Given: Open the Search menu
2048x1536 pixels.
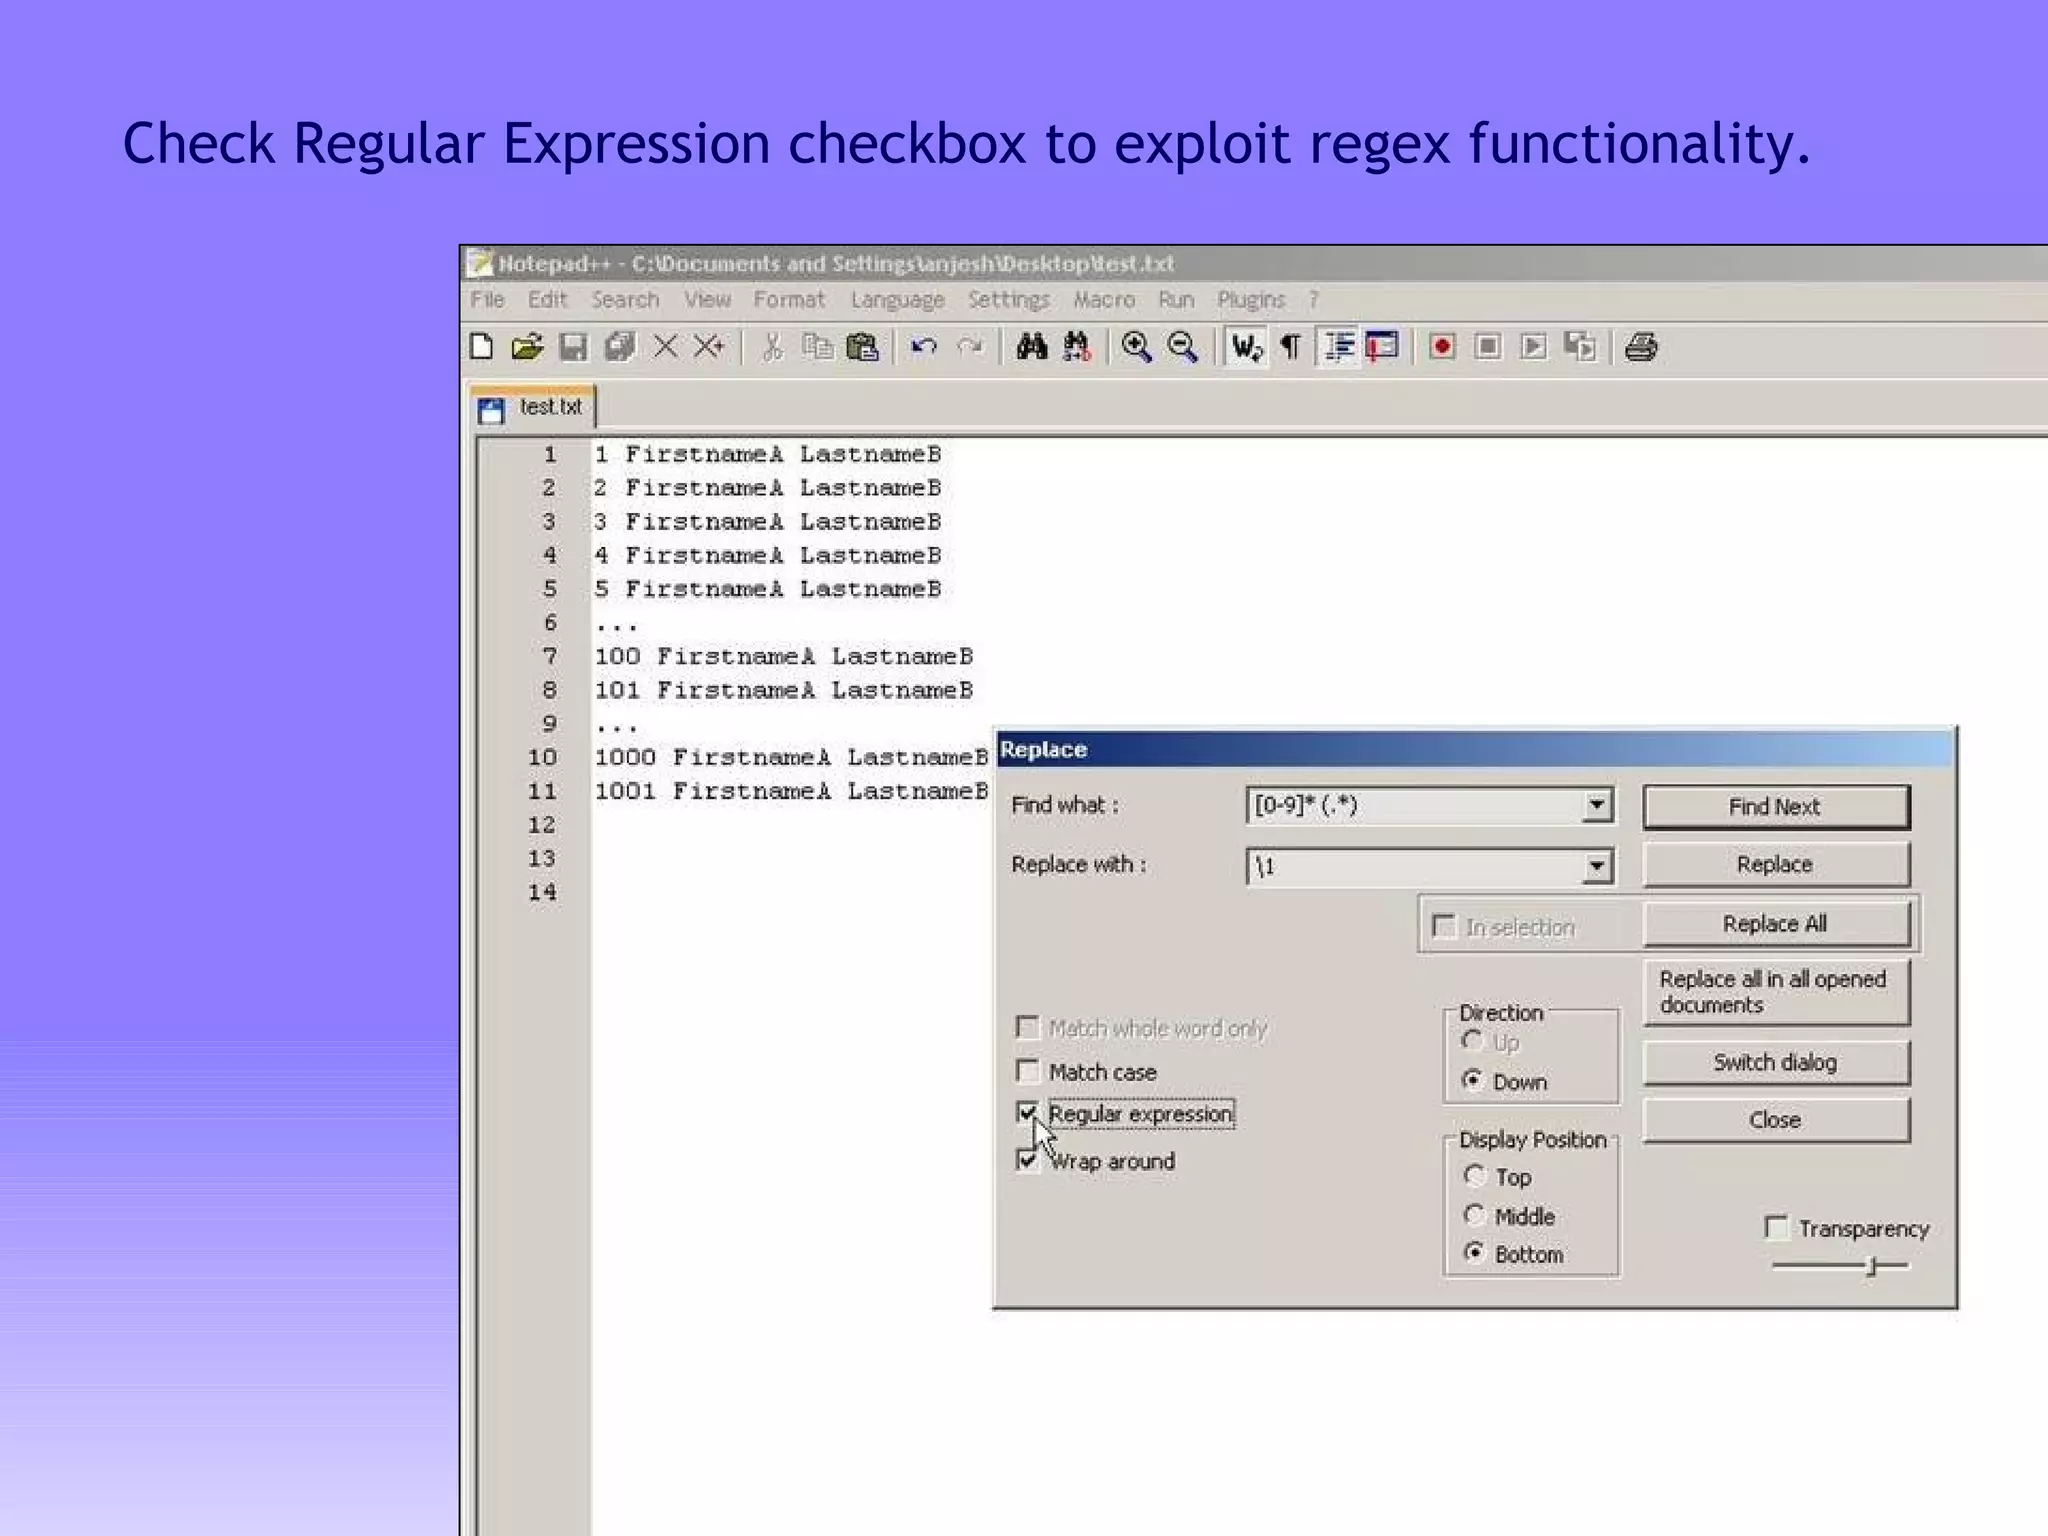Looking at the screenshot, I should click(x=625, y=299).
